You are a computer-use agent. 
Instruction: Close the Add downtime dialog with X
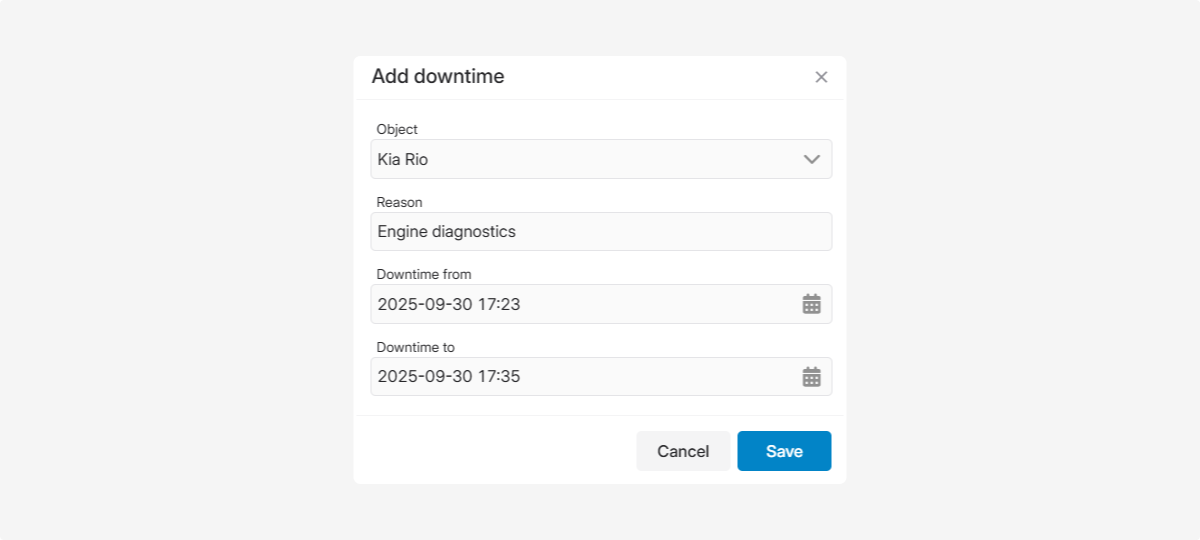pyautogui.click(x=821, y=77)
